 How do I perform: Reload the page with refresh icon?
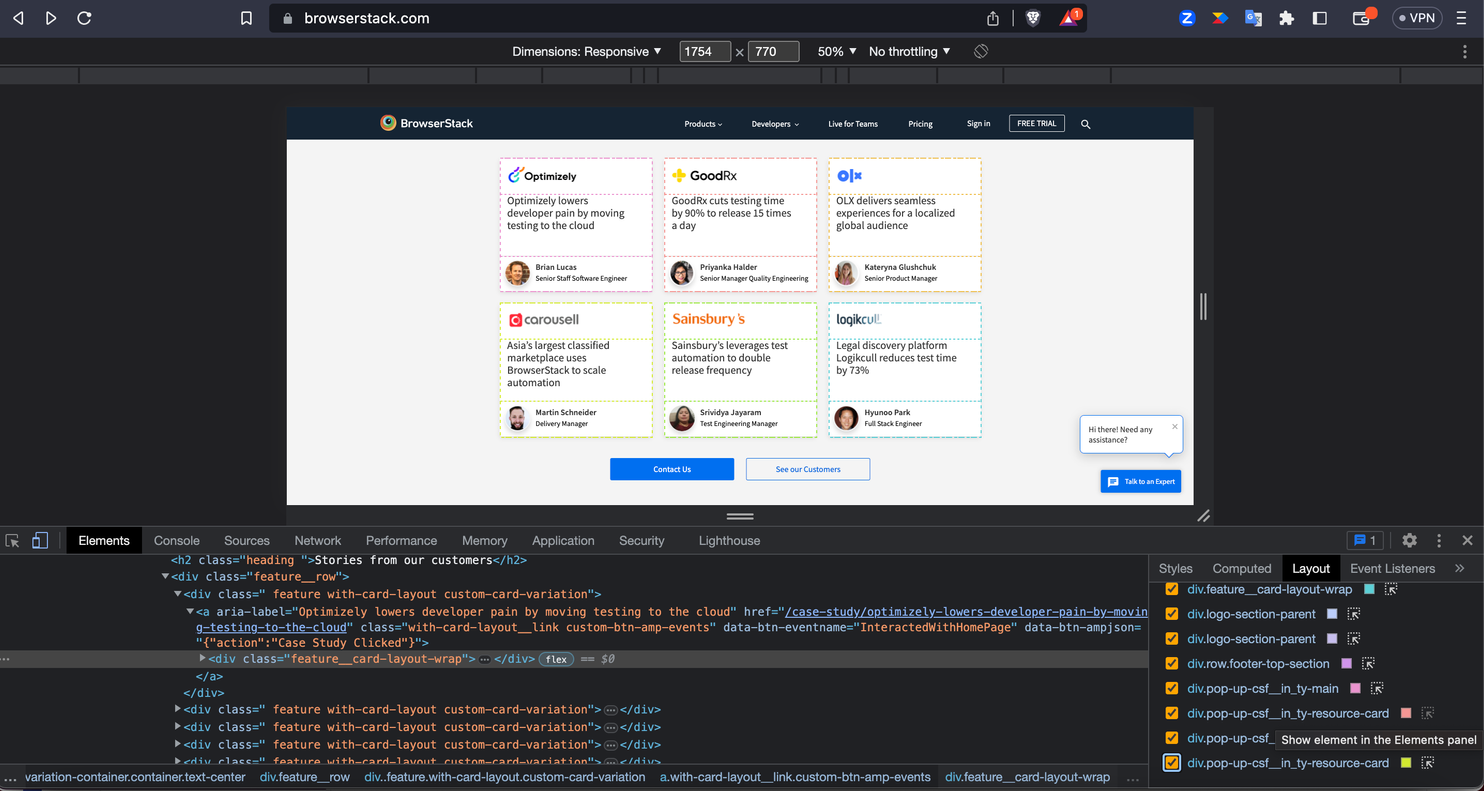[x=84, y=18]
